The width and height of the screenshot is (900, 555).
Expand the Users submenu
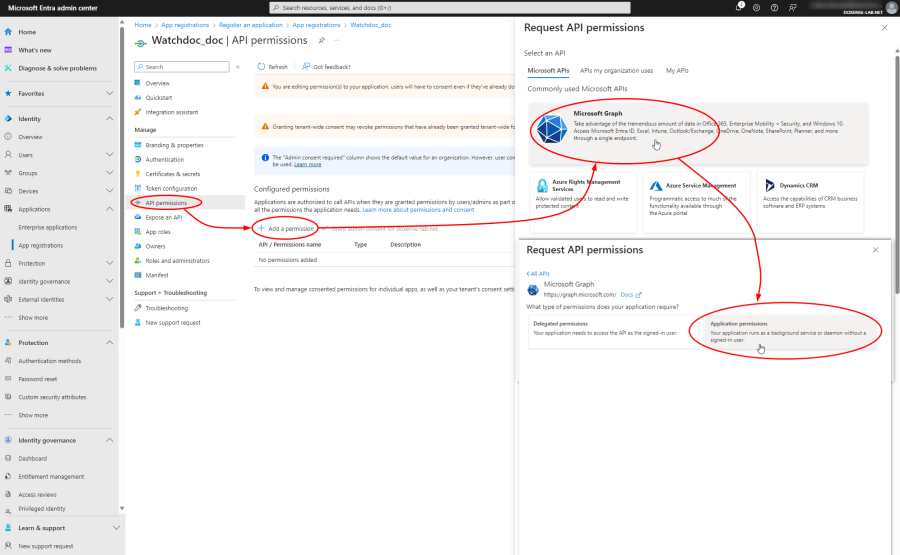(x=110, y=155)
